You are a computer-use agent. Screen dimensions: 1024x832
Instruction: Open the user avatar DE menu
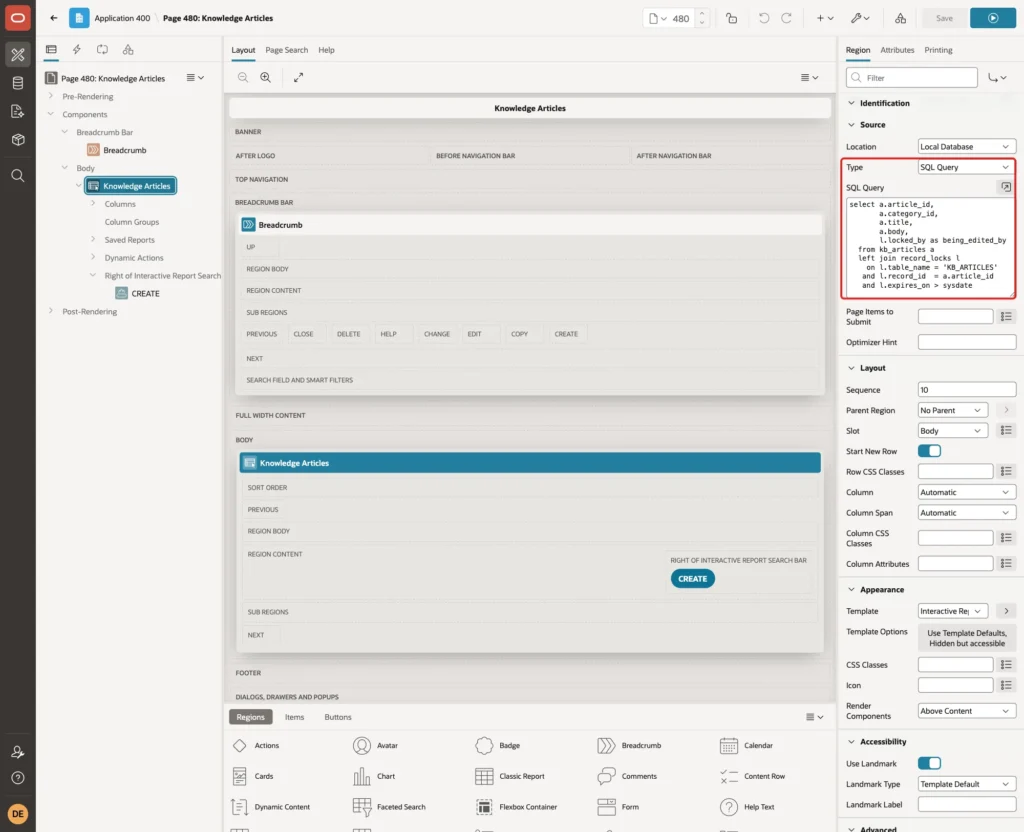point(18,814)
